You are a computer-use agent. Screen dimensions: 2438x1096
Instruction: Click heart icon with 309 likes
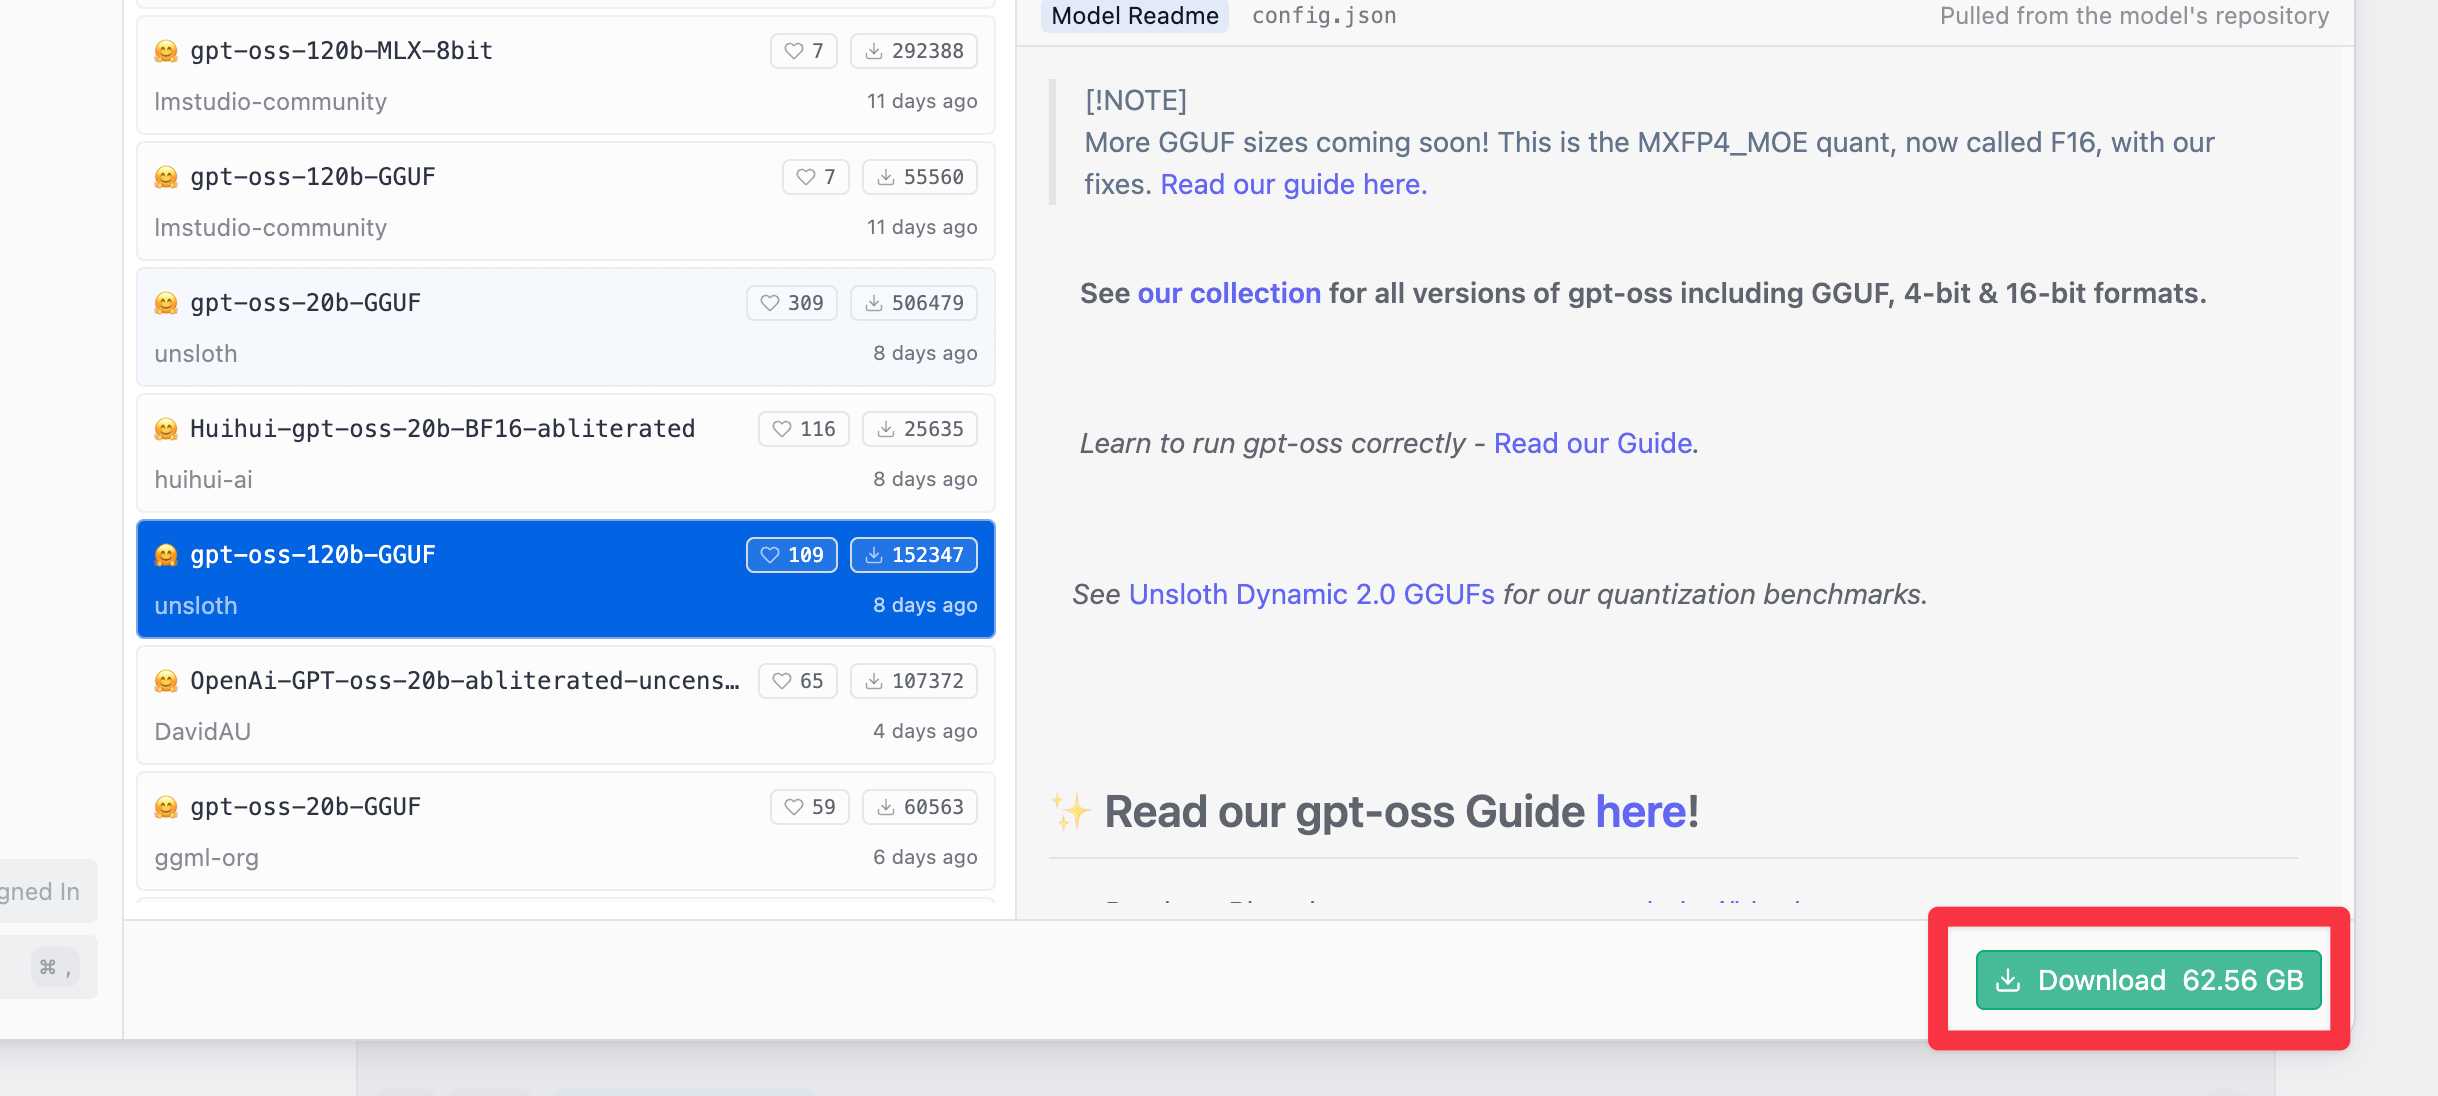pos(791,303)
